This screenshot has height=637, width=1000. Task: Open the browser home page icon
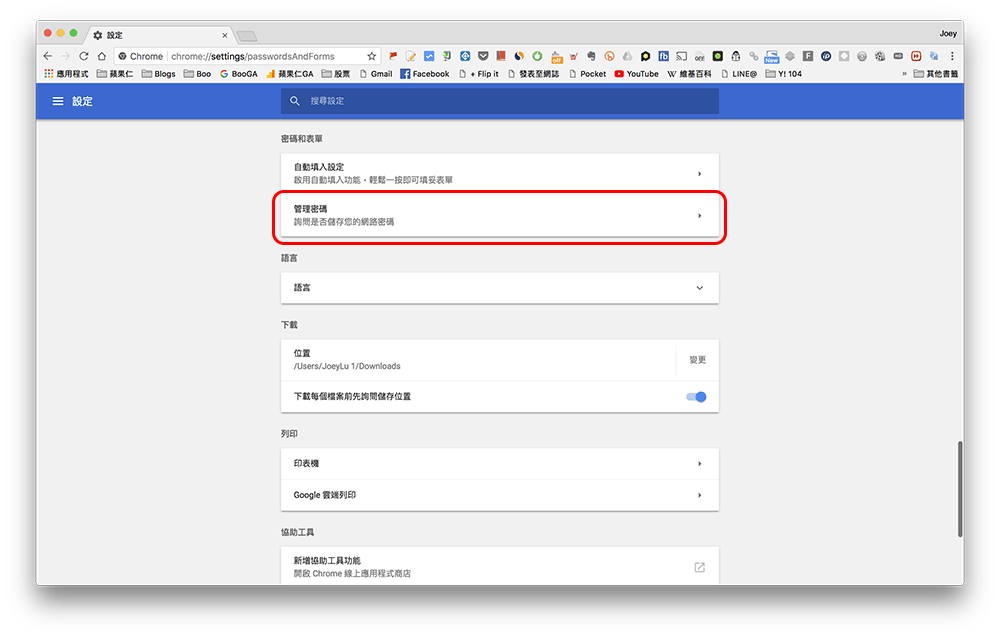(x=101, y=56)
